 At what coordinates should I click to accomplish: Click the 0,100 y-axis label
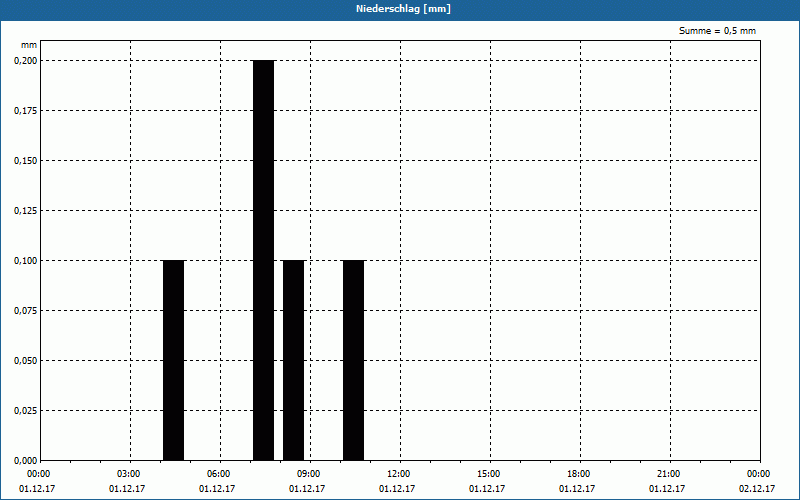[26, 261]
